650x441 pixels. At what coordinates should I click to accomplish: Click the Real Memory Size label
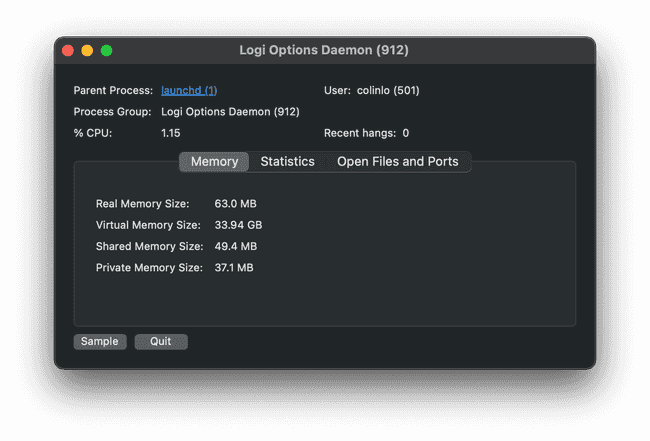click(143, 204)
